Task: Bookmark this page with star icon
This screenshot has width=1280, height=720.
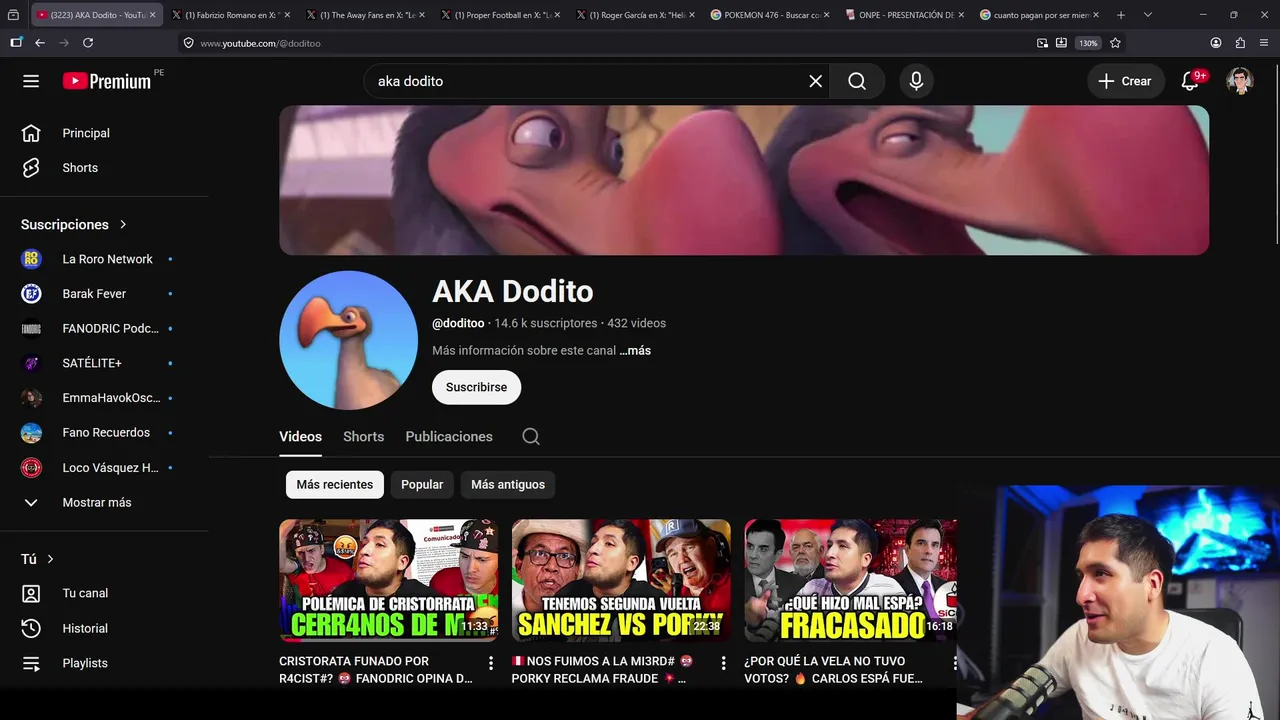Action: 1115,43
